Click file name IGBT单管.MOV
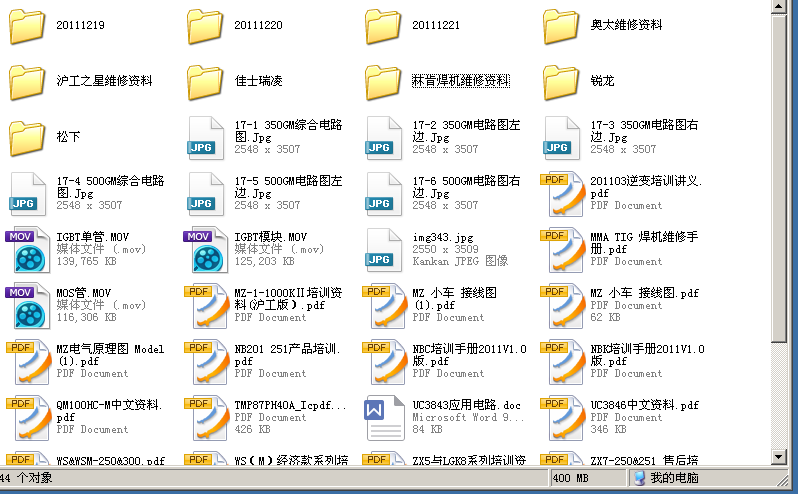This screenshot has height=494, width=798. pyautogui.click(x=93, y=237)
